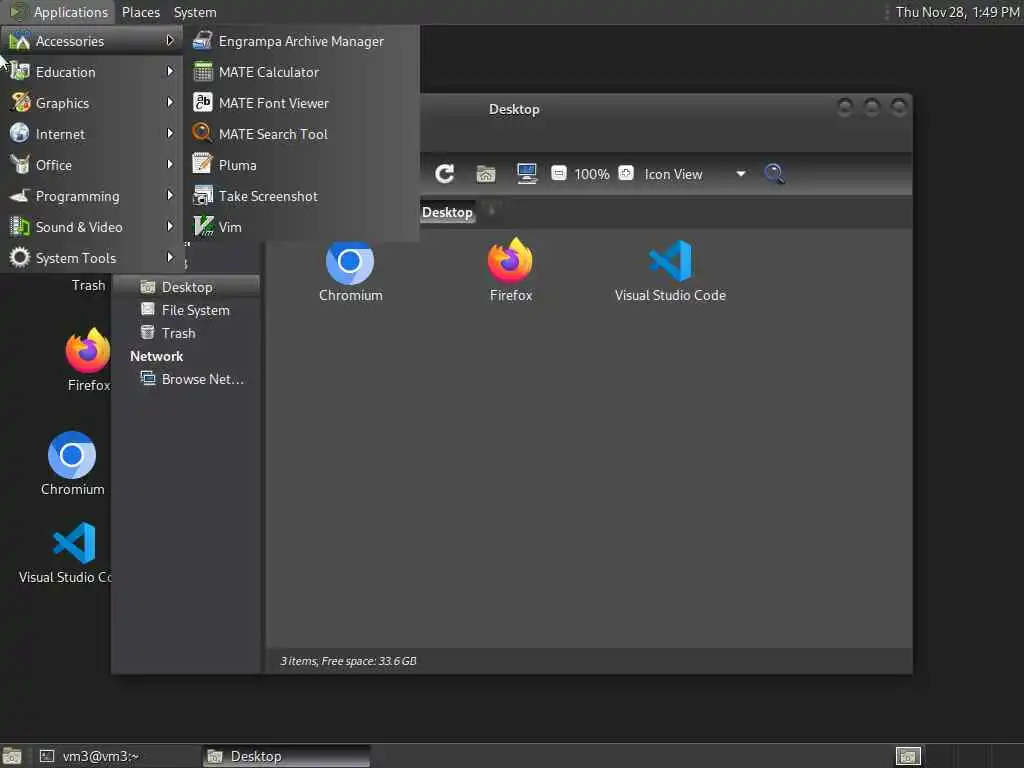Select Desktop in the file manager sidebar
Image resolution: width=1024 pixels, height=768 pixels.
coord(187,287)
